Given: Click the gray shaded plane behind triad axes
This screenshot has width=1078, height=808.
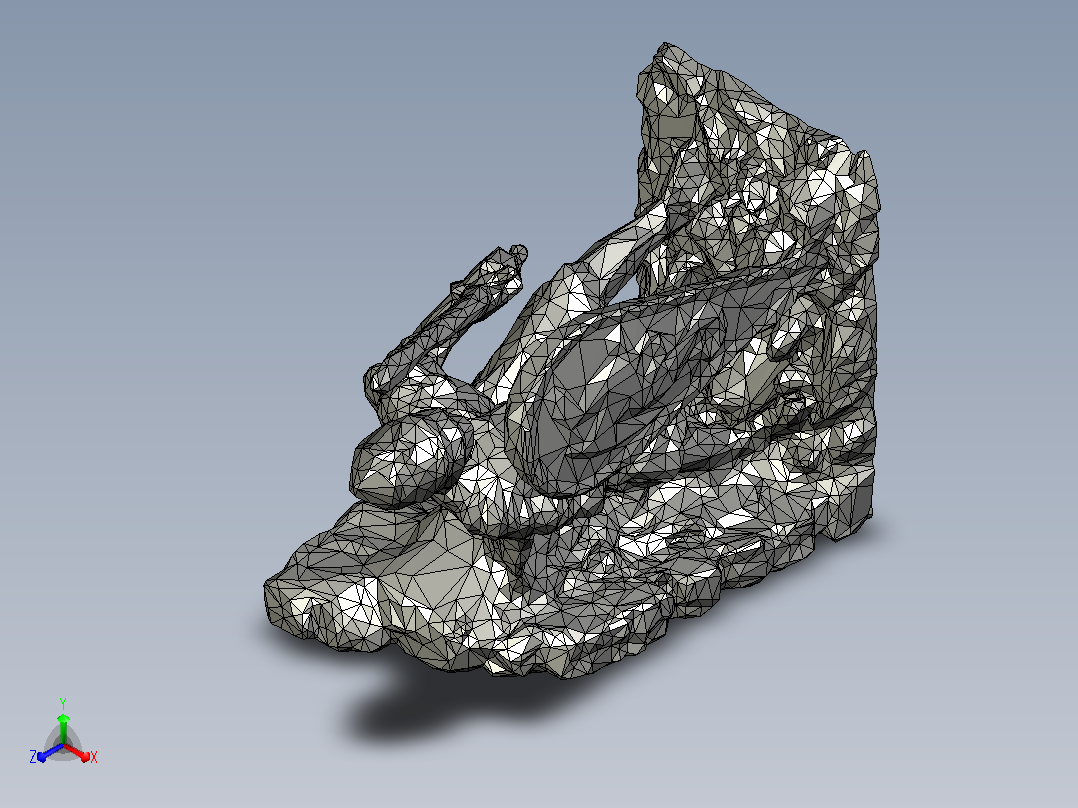Looking at the screenshot, I should point(72,739).
